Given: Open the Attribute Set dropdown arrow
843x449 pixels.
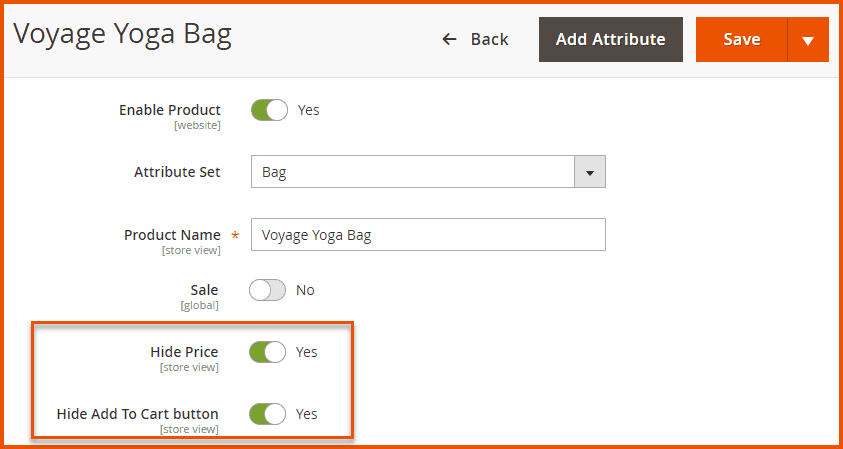Looking at the screenshot, I should click(x=589, y=172).
